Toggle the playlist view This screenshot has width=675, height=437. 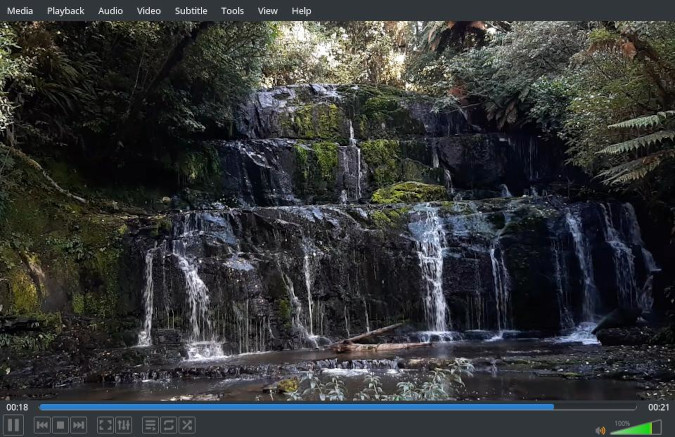tap(151, 425)
